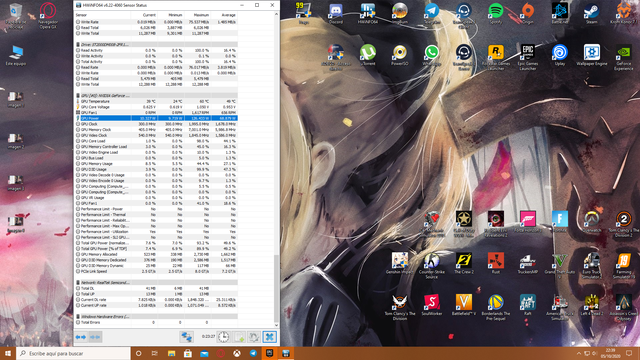This screenshot has width=640, height=360.
Task: Click the clock reset timer icon in HWiNFO
Action: point(223,337)
